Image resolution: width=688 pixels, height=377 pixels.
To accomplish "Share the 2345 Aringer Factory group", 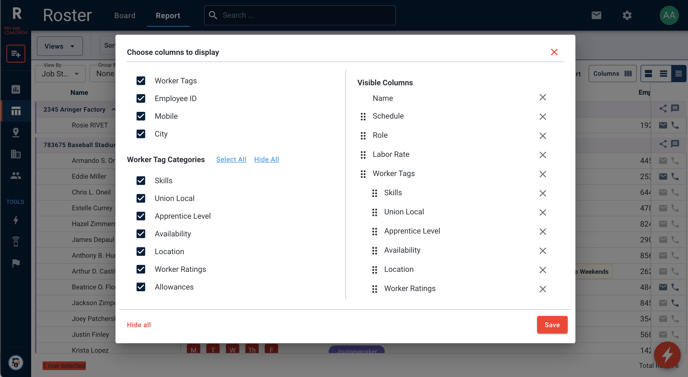I will click(x=663, y=109).
